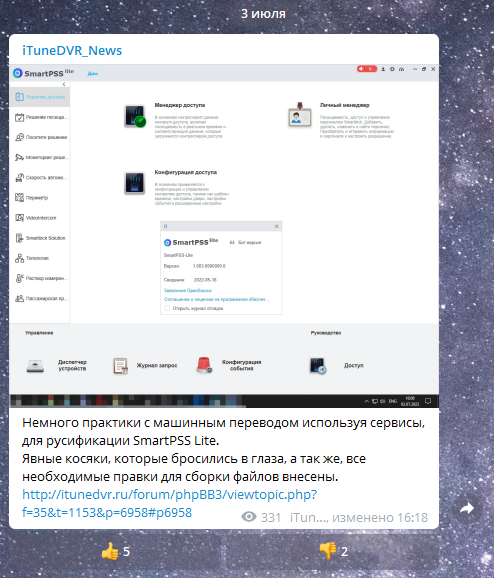Collapse the left sidebar with chevron

pyautogui.click(x=64, y=84)
